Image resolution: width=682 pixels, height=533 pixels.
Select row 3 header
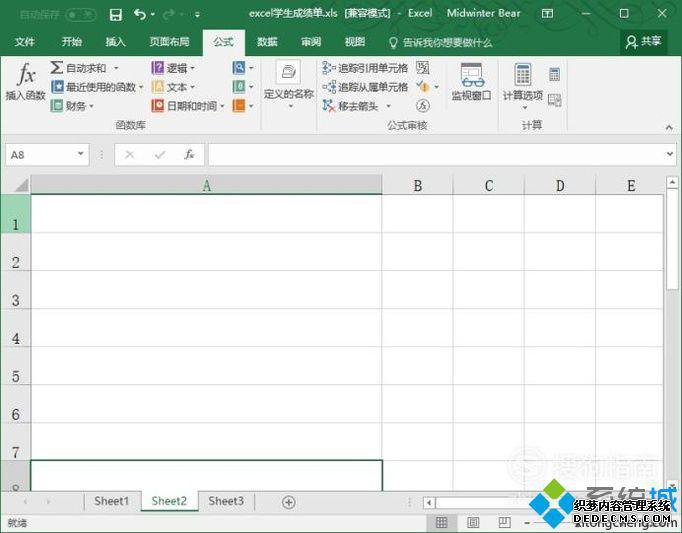16,290
